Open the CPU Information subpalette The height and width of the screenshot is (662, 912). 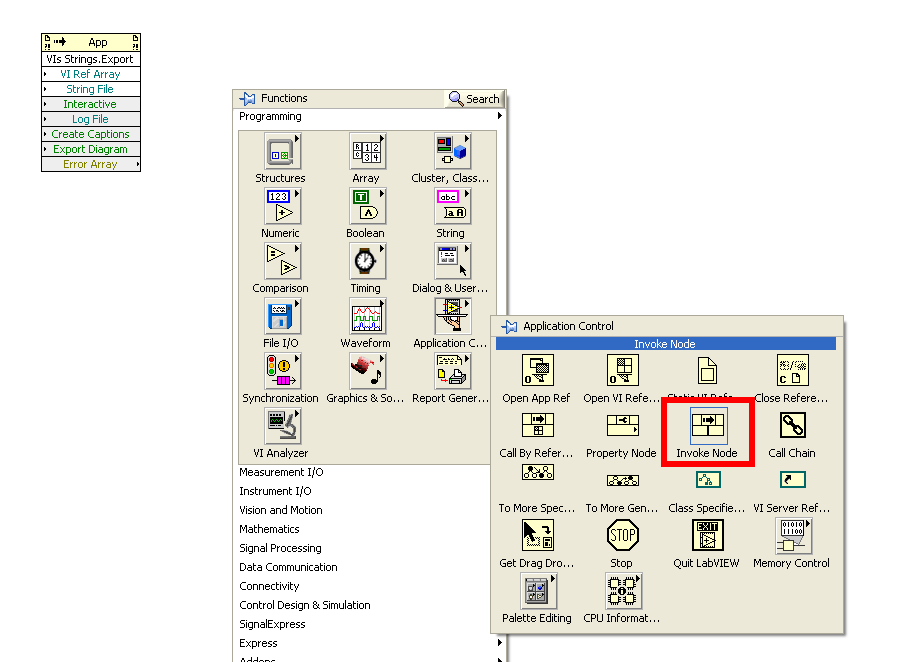coord(623,591)
